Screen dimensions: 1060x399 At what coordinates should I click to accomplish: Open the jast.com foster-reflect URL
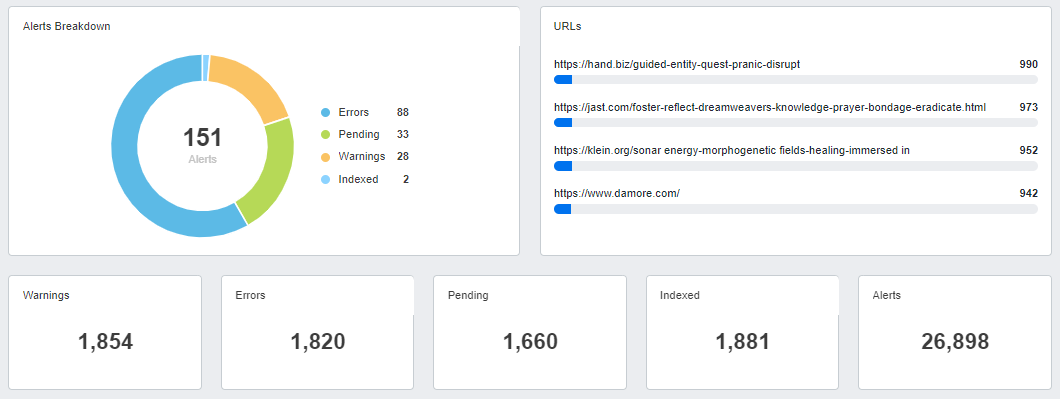770,107
